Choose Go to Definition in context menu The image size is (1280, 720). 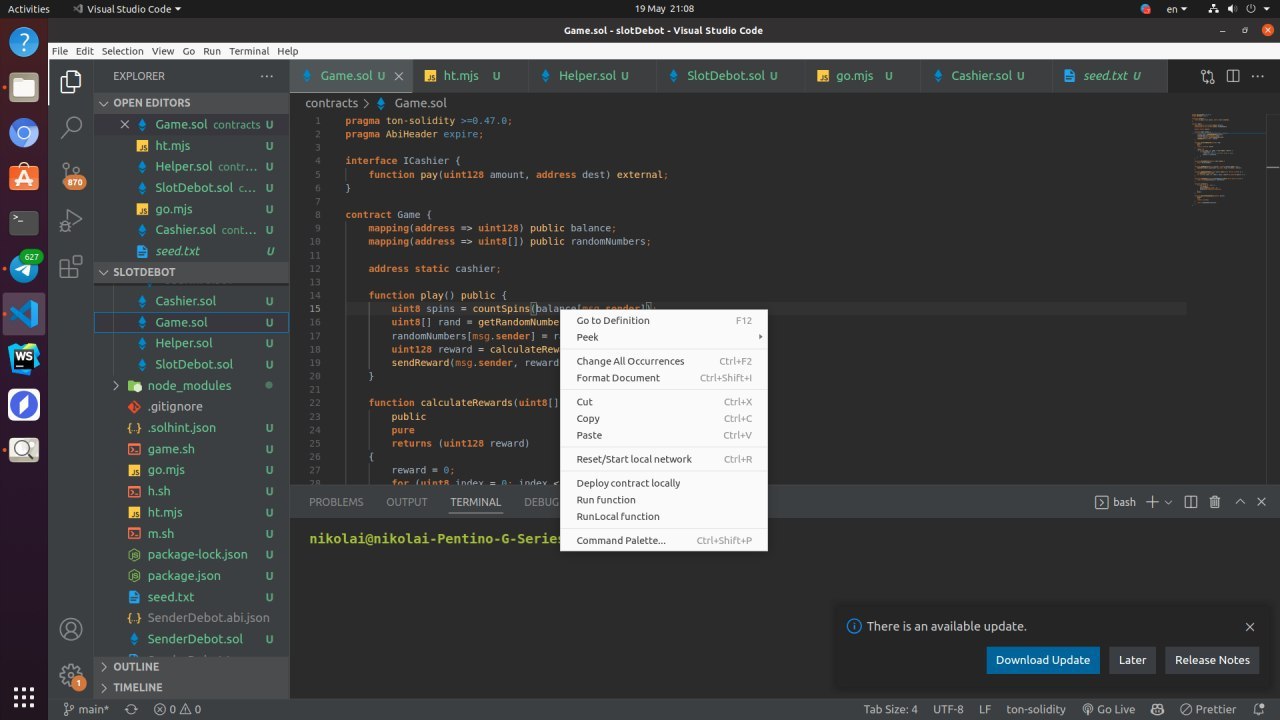(613, 321)
